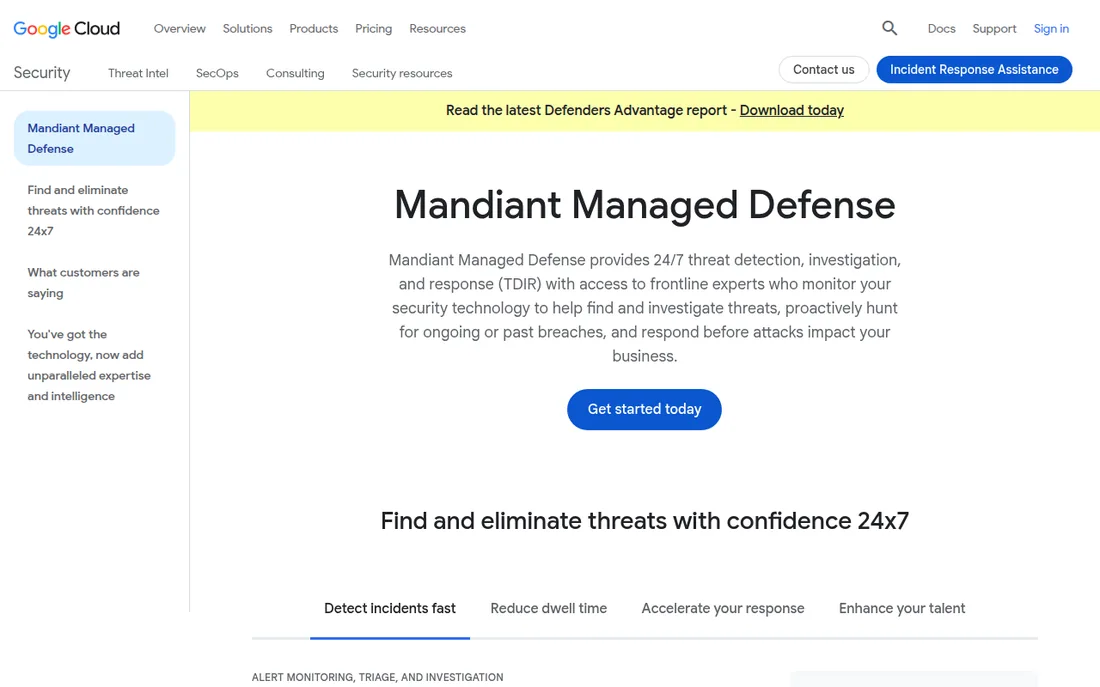Open the search magnifier icon
The width and height of the screenshot is (1100, 687).
(889, 28)
